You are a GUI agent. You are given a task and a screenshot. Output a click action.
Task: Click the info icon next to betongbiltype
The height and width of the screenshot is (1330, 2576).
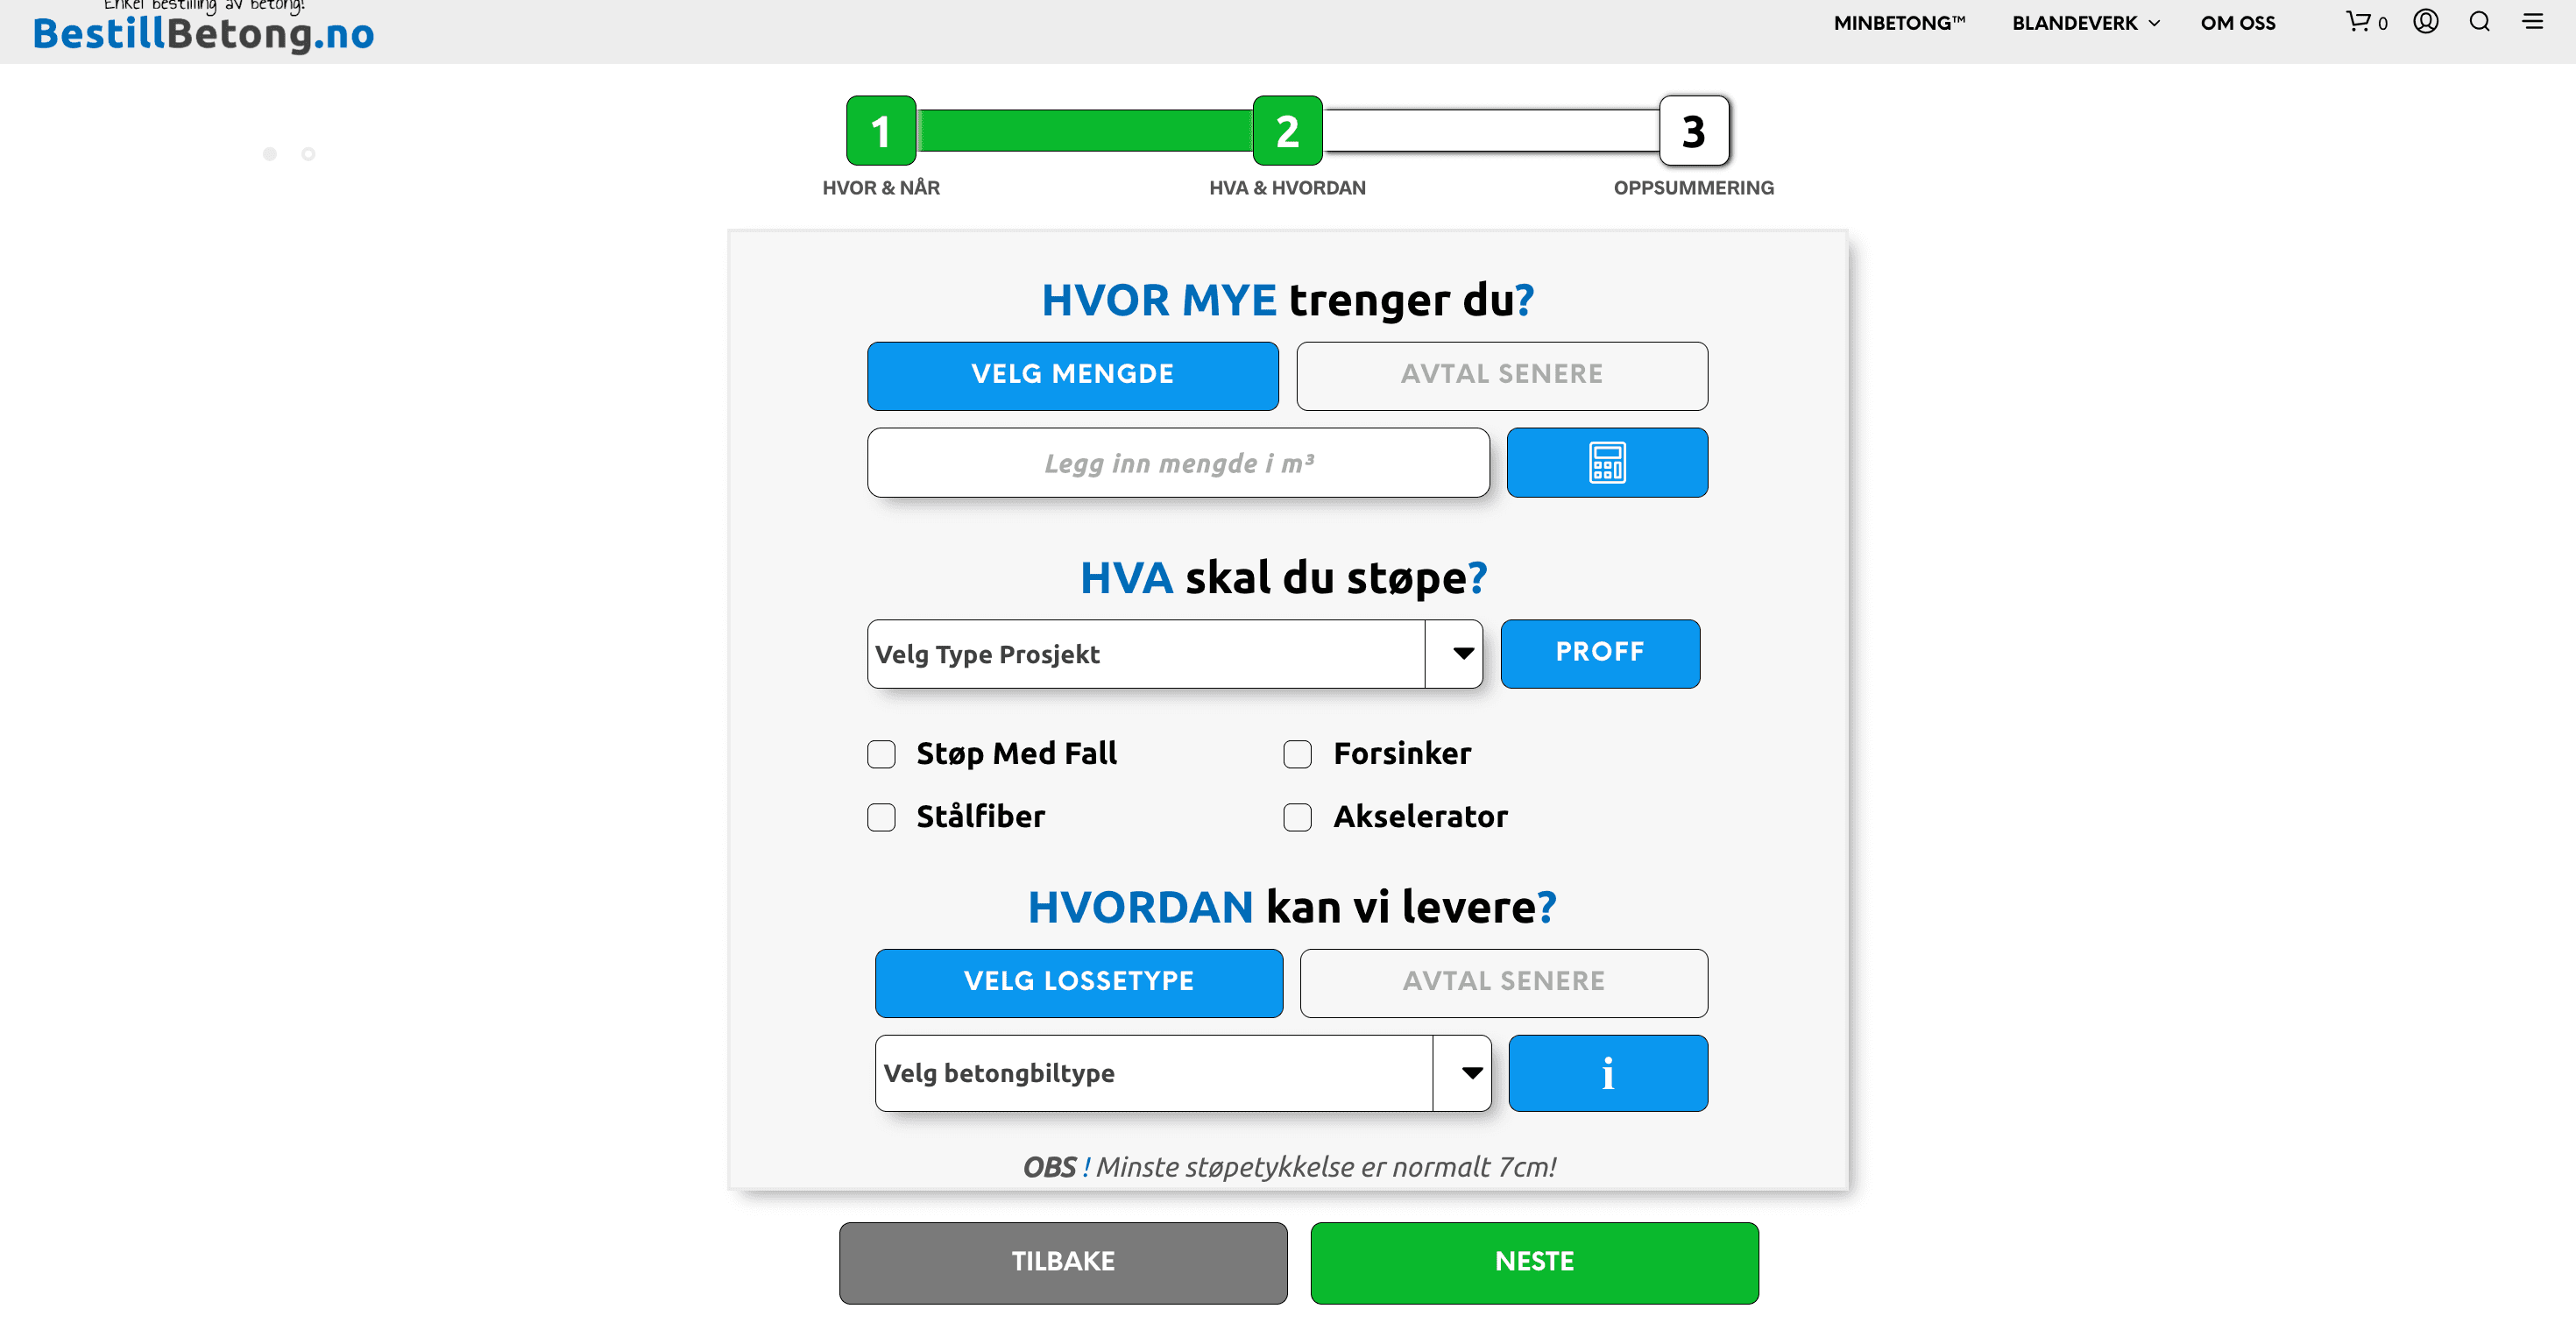1607,1072
